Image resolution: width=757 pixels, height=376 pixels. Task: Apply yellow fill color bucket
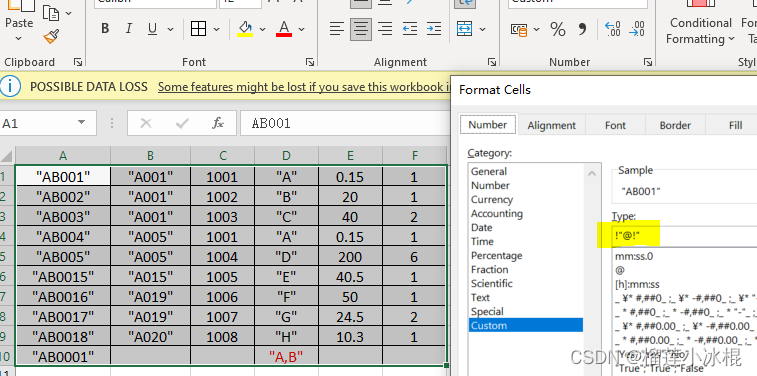[245, 29]
